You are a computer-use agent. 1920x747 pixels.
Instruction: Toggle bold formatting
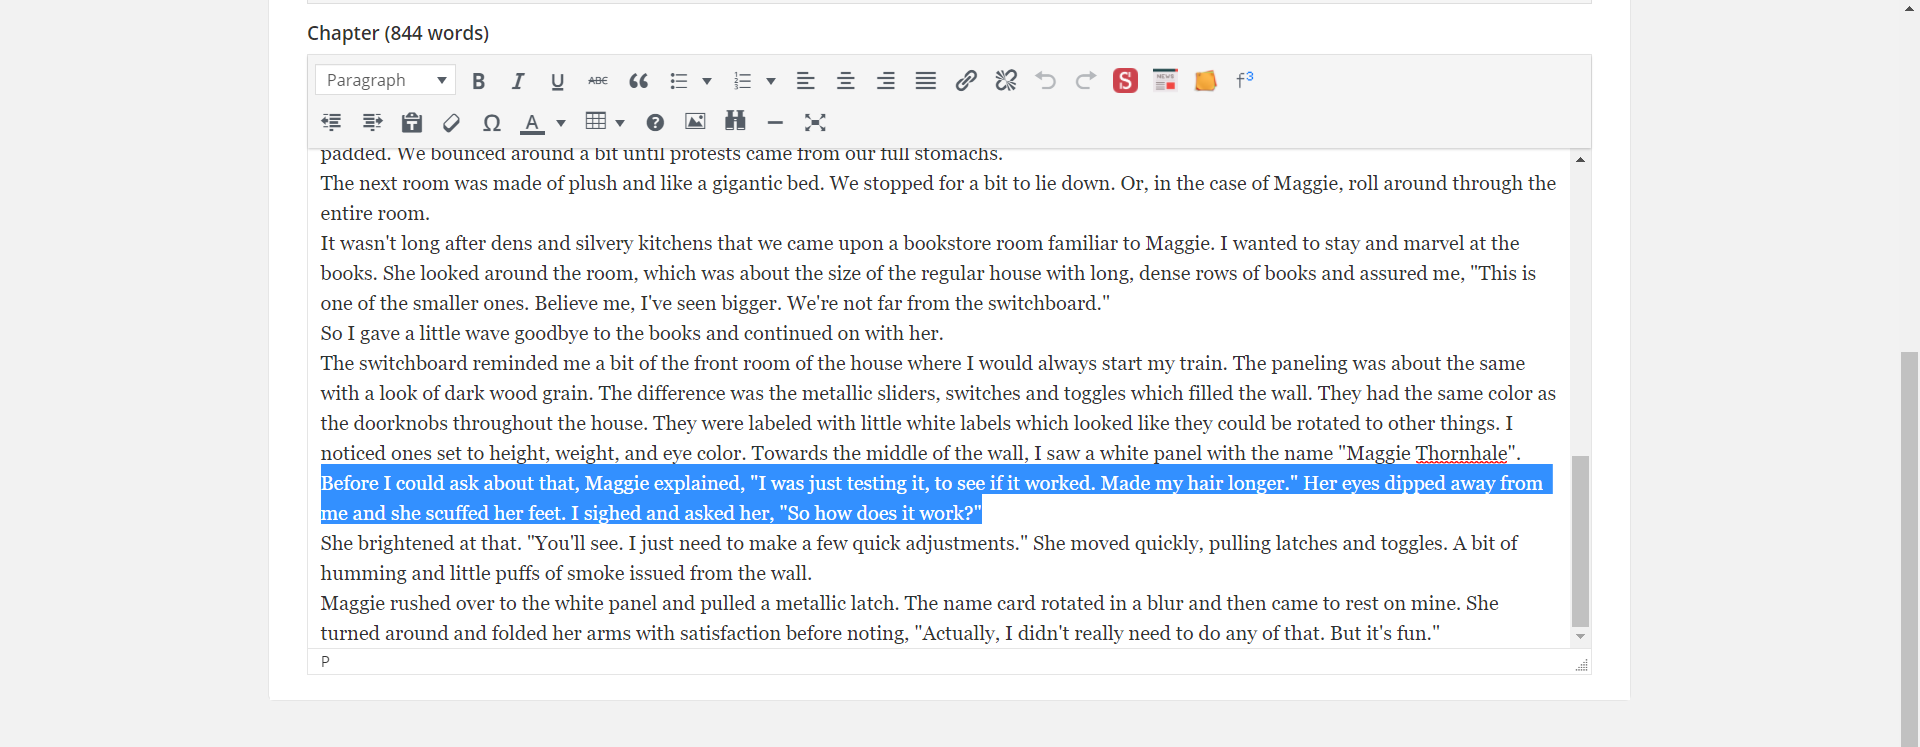(x=478, y=81)
